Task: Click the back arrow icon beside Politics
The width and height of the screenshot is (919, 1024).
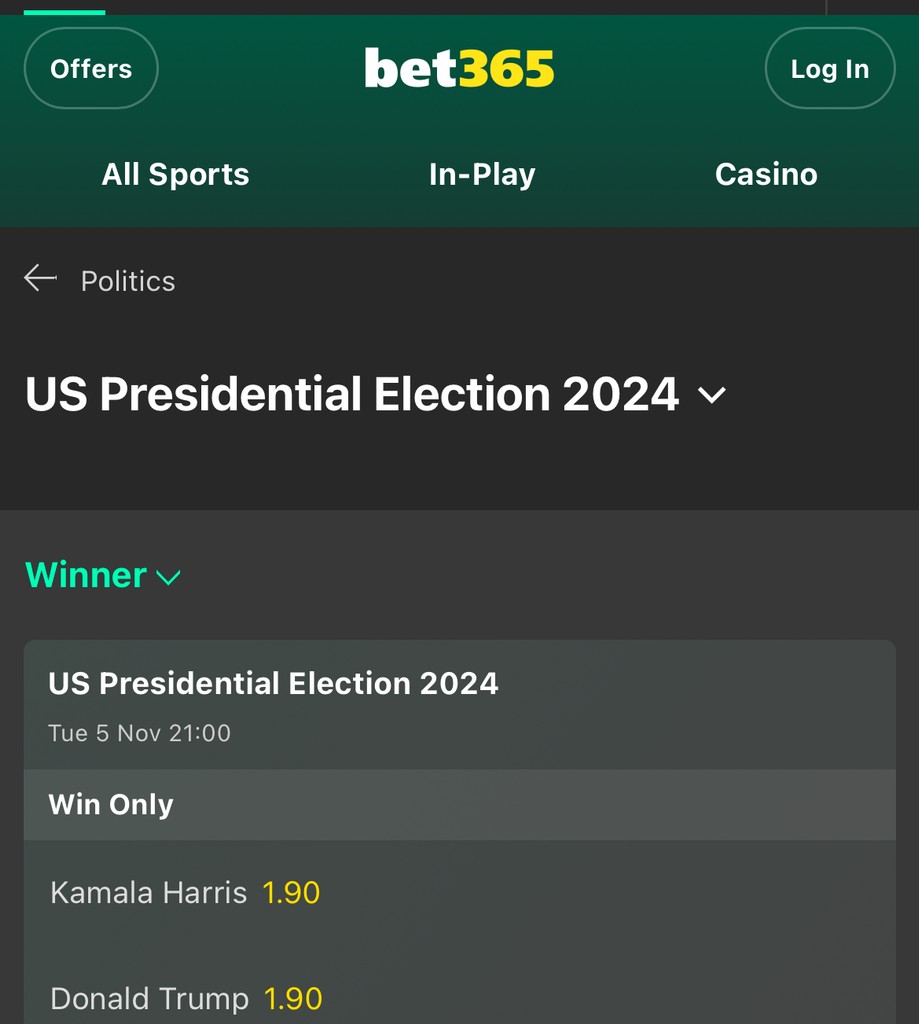Action: point(40,279)
